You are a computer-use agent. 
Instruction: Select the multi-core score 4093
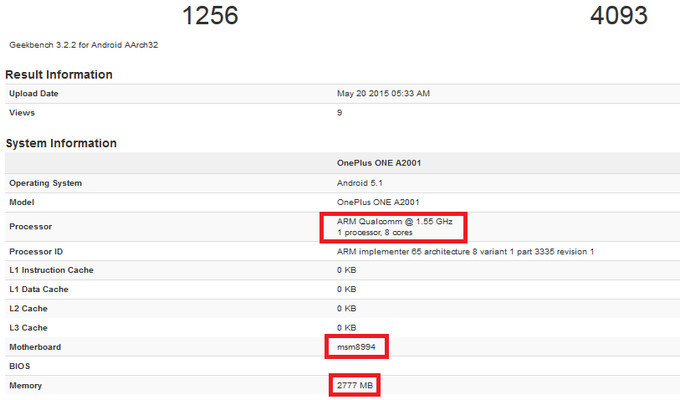click(x=619, y=15)
